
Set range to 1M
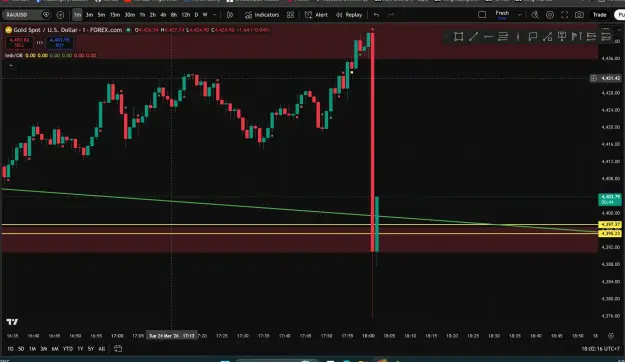[32, 349]
